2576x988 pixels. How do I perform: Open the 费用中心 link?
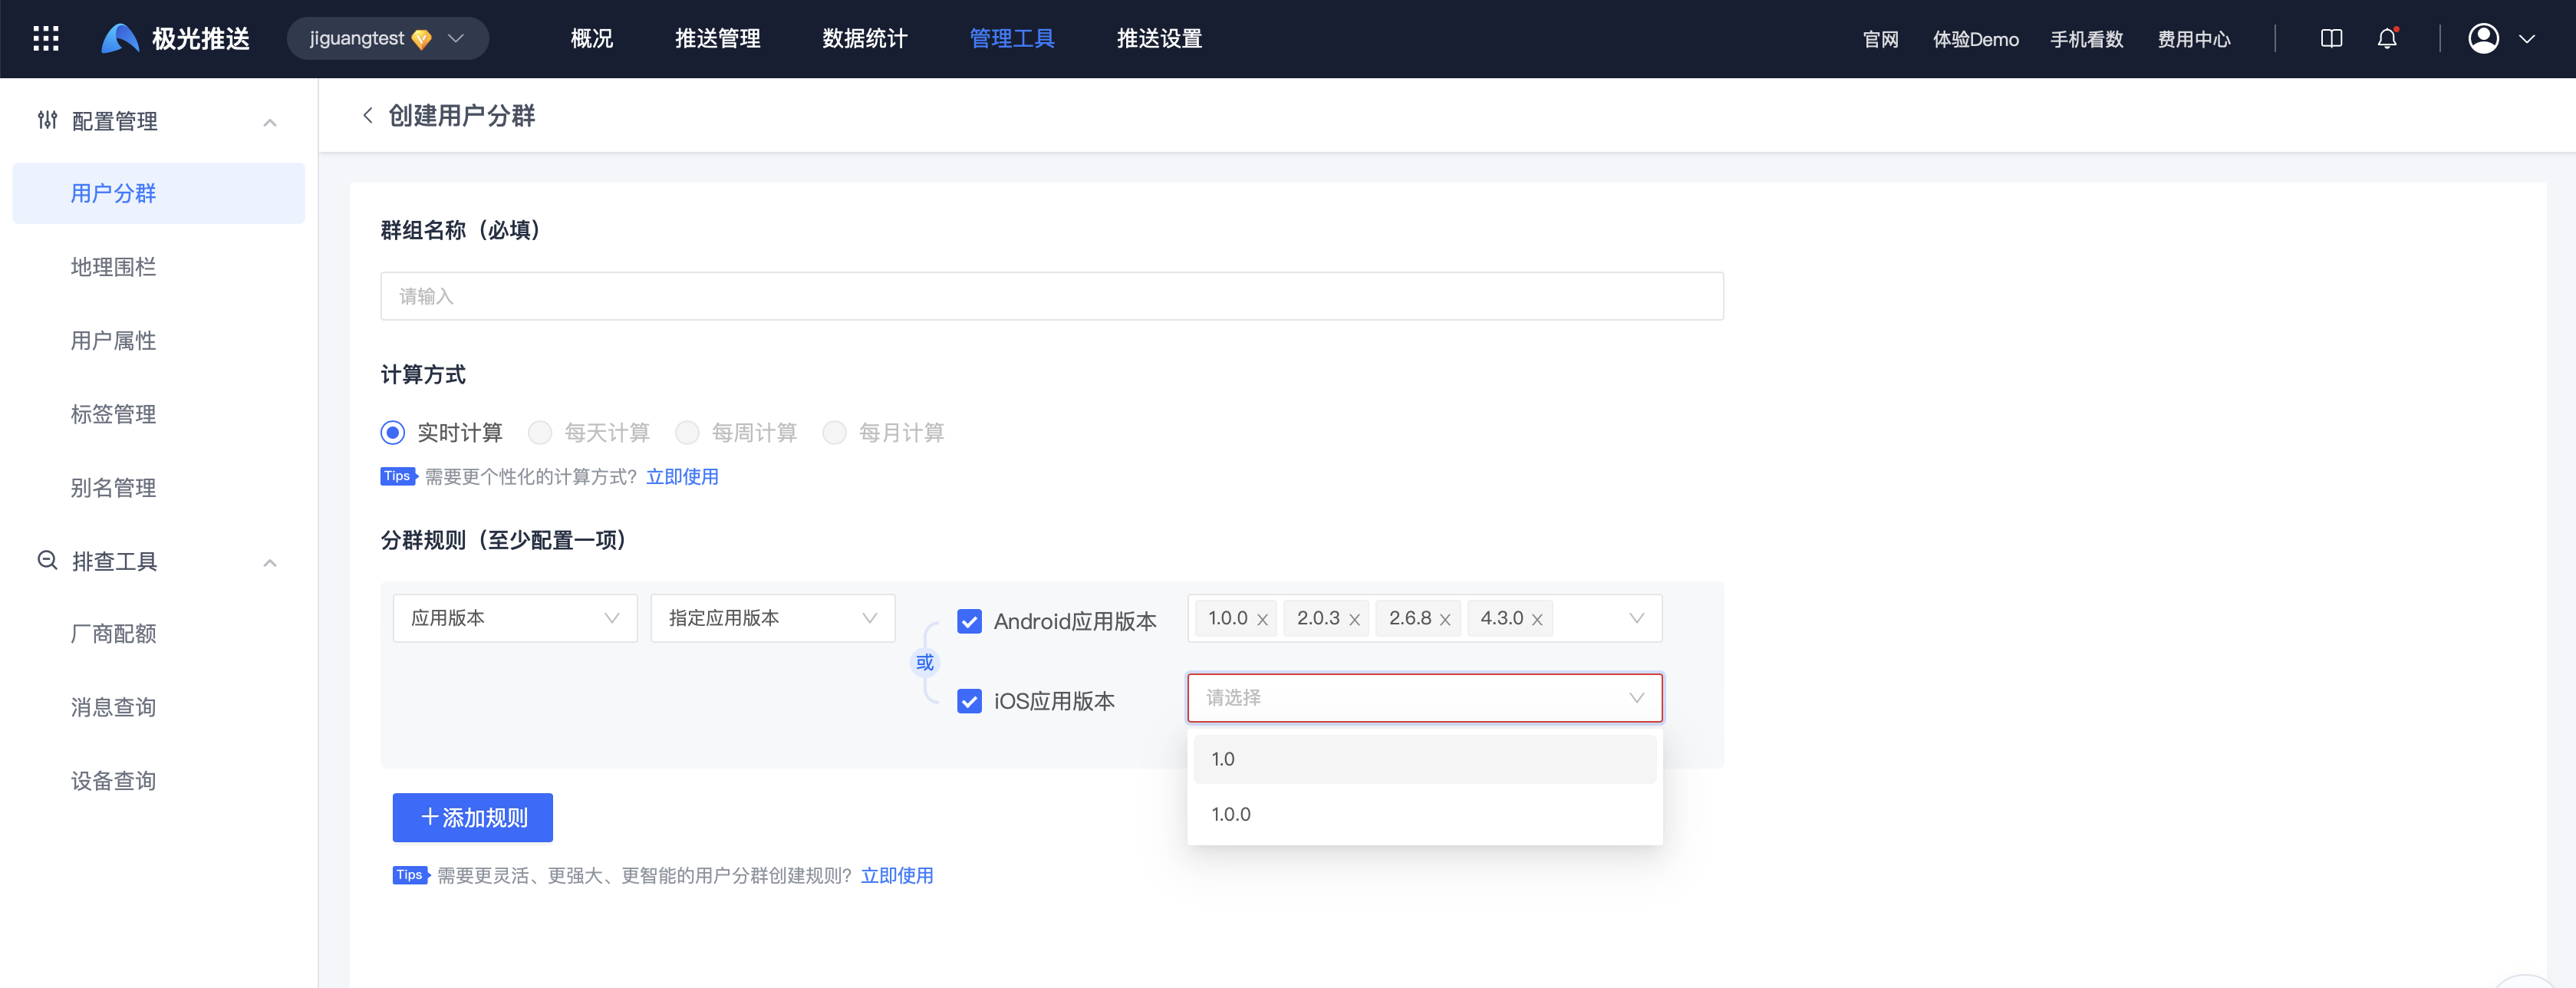2193,40
